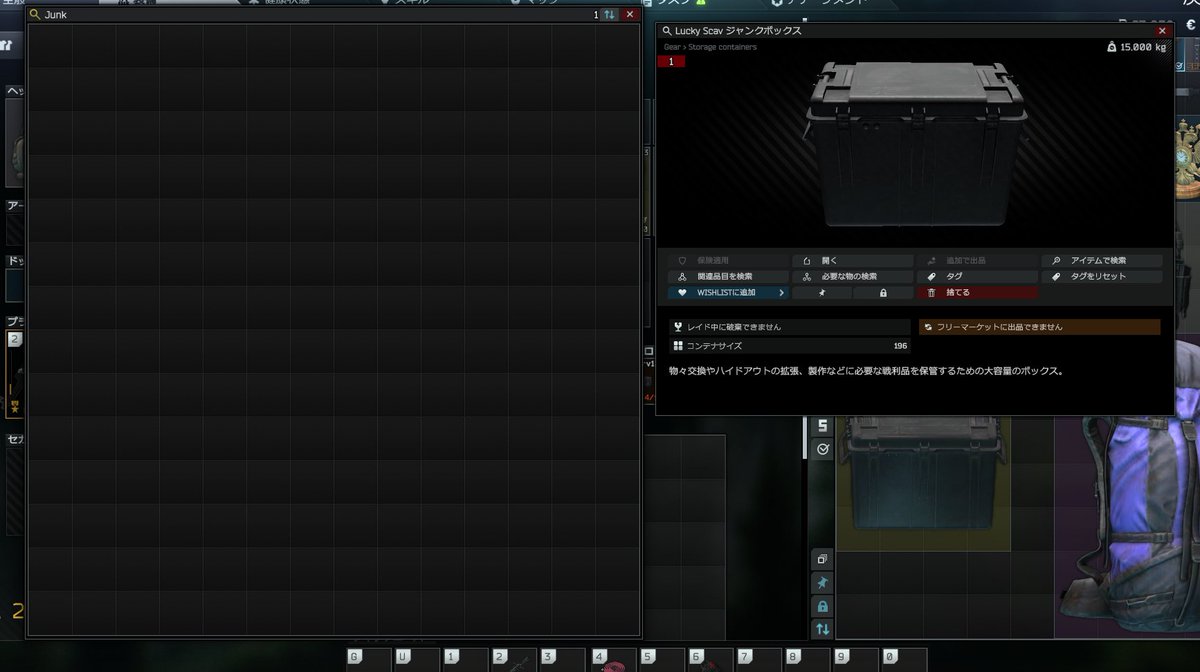Click 関連品目を検索 linked search button
Screen dimensions: 1200x672
(729, 276)
